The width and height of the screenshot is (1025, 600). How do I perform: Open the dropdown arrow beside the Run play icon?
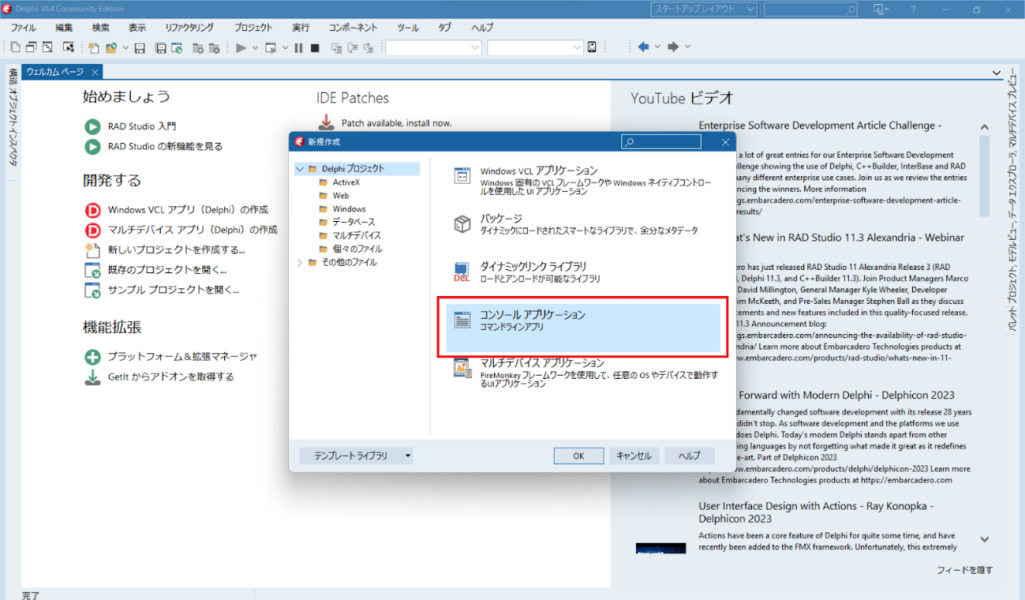255,48
